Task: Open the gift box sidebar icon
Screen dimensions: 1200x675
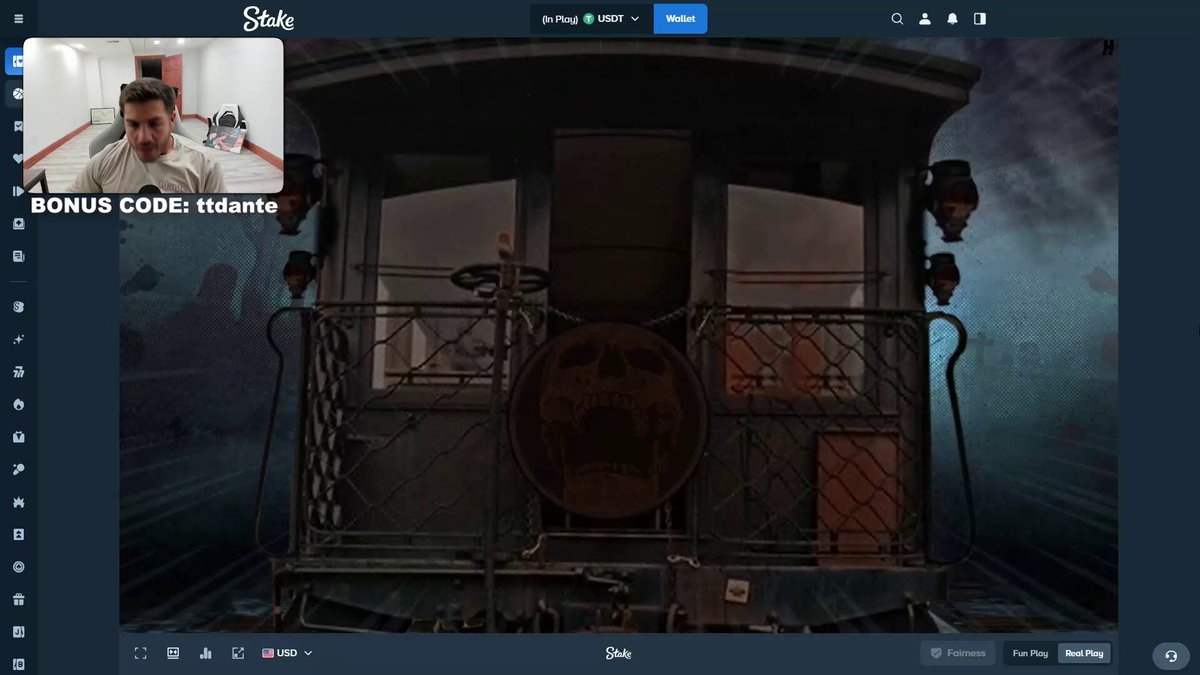Action: [x=18, y=600]
